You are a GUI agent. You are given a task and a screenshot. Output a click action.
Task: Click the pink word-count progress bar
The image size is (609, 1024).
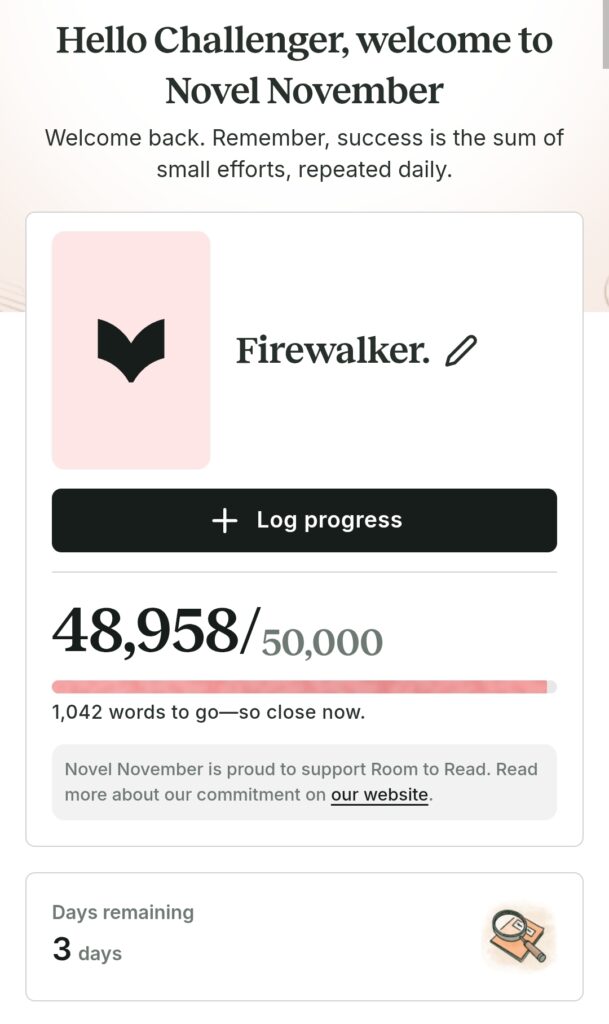[x=298, y=687]
